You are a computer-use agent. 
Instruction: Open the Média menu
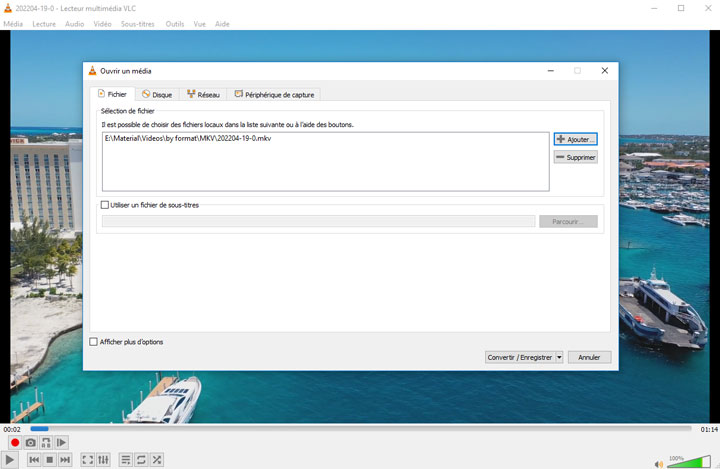13,24
